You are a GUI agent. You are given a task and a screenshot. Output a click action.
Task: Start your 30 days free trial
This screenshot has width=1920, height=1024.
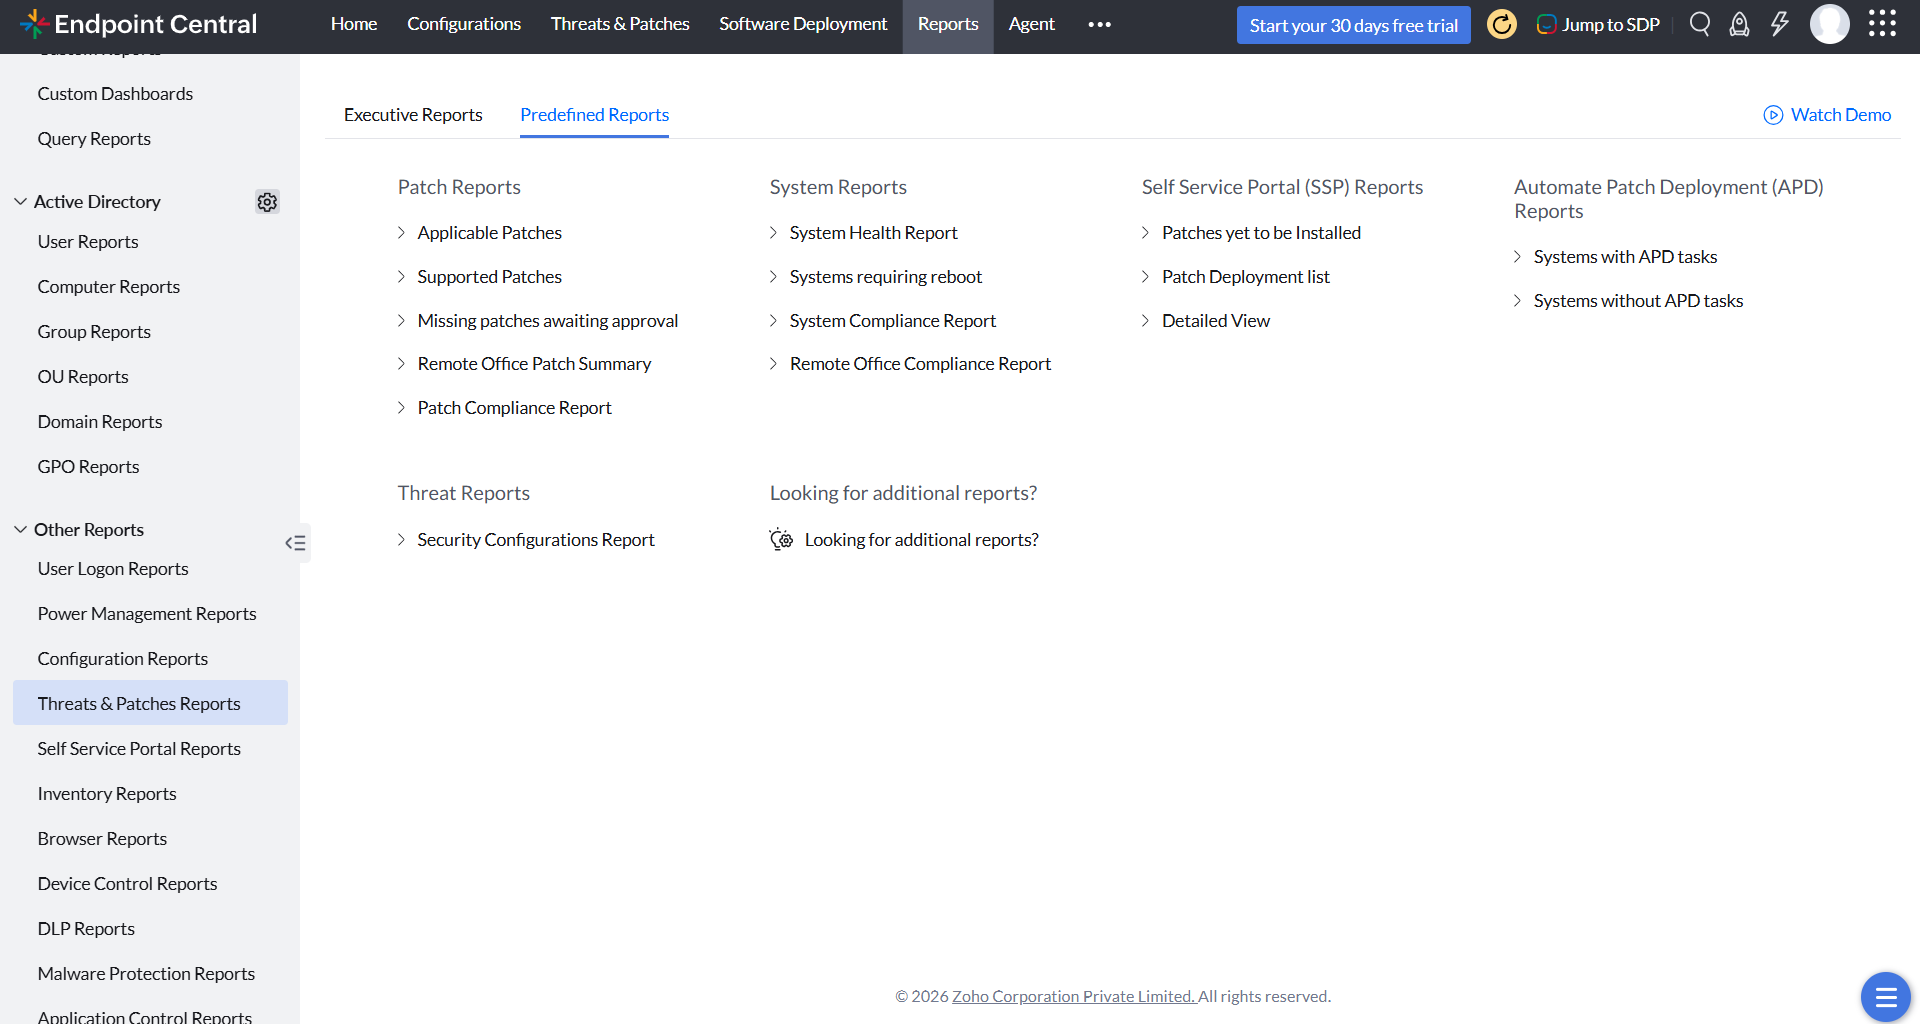pyautogui.click(x=1353, y=25)
